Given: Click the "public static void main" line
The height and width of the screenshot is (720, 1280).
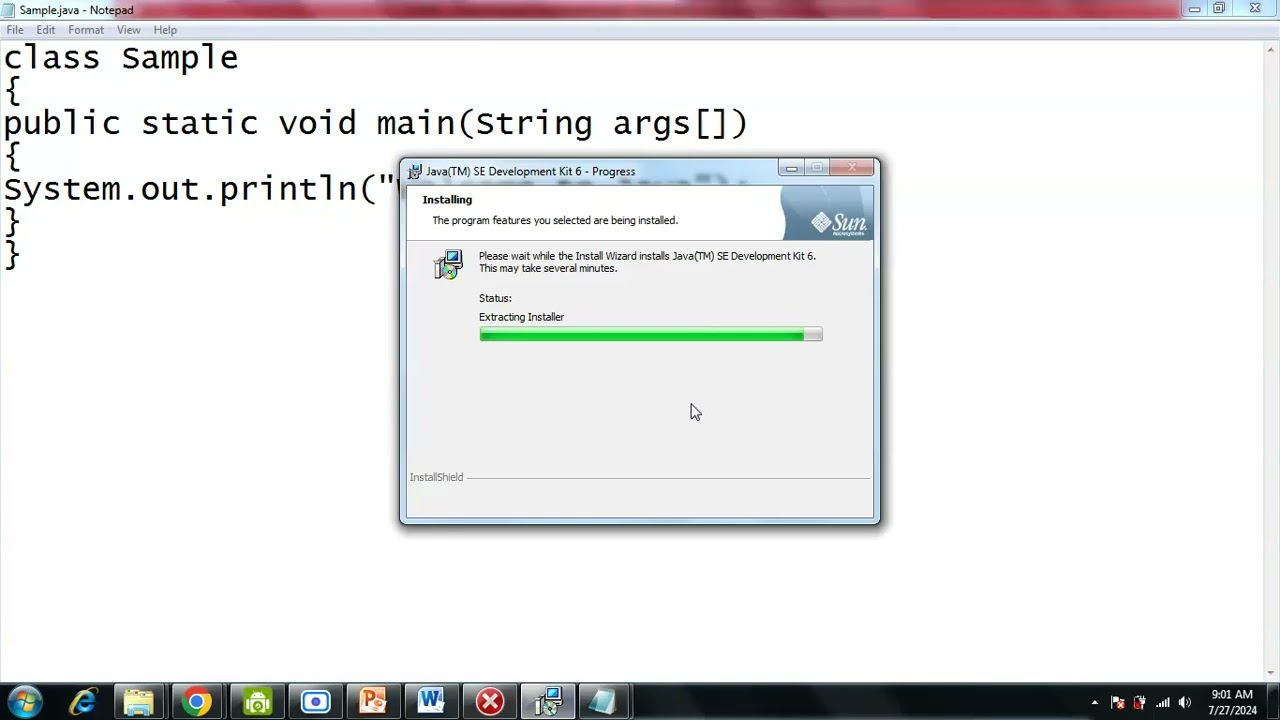Looking at the screenshot, I should click(375, 124).
